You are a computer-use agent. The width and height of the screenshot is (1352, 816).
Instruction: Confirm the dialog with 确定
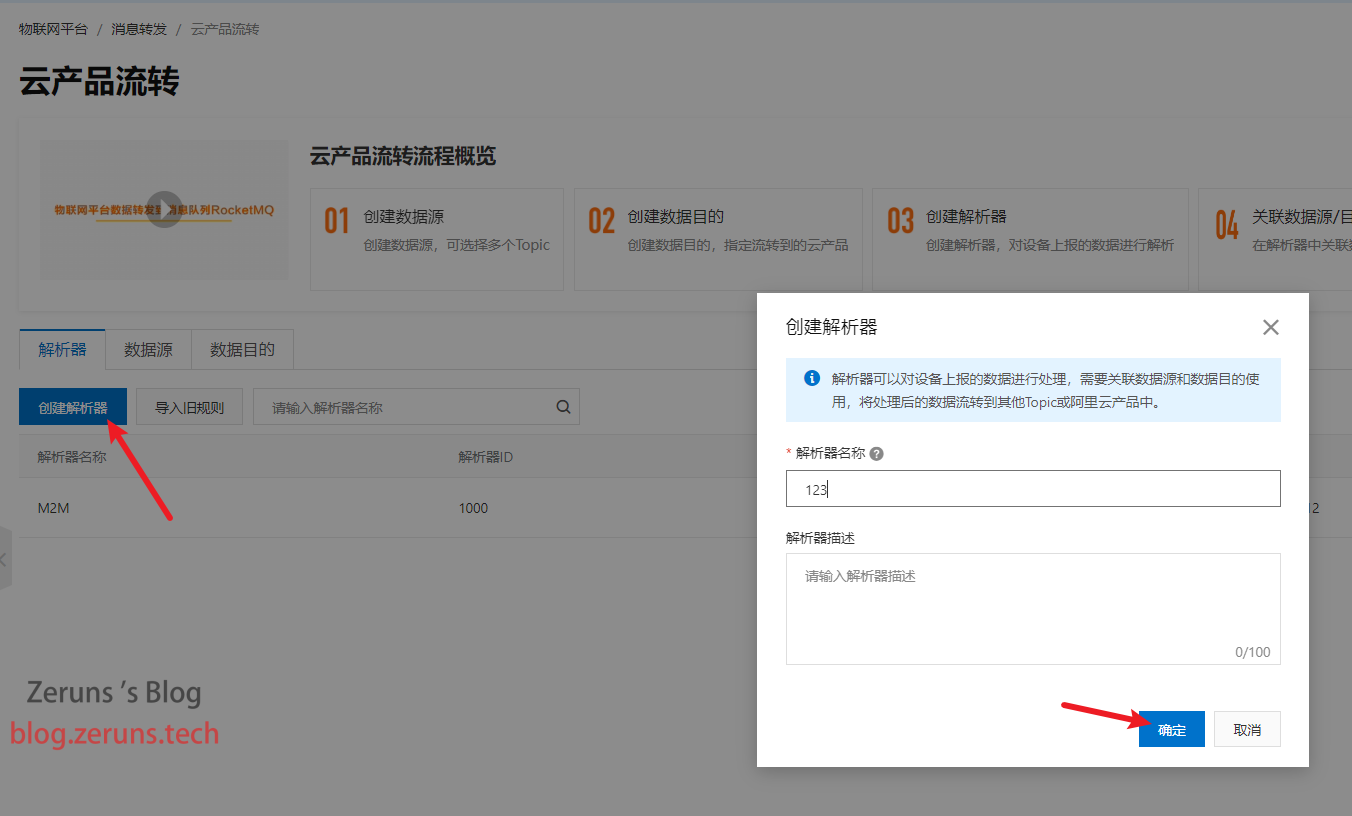tap(1171, 730)
